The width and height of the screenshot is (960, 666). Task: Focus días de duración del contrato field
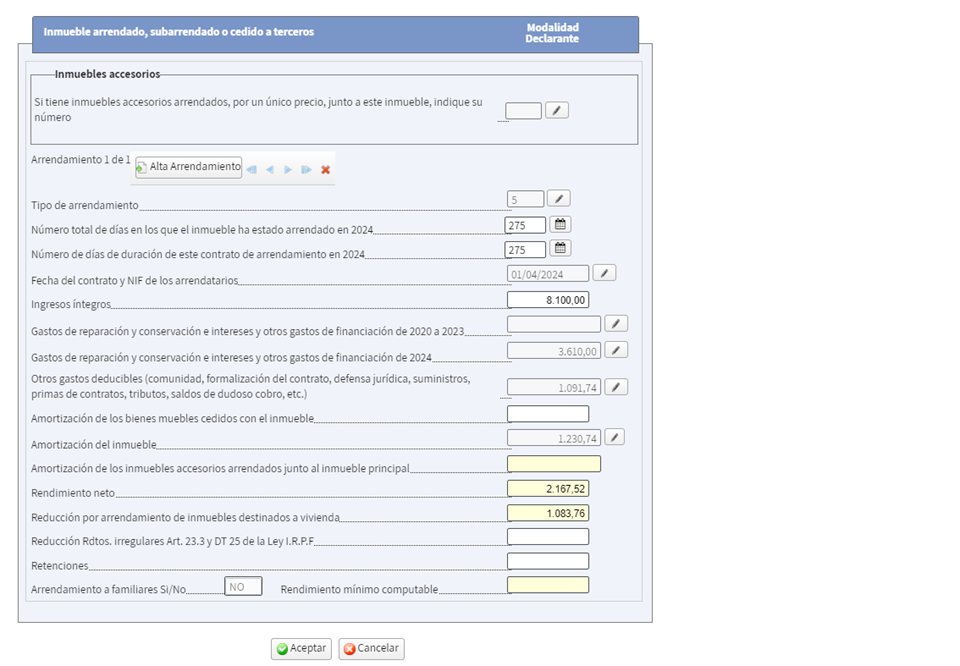coord(525,250)
